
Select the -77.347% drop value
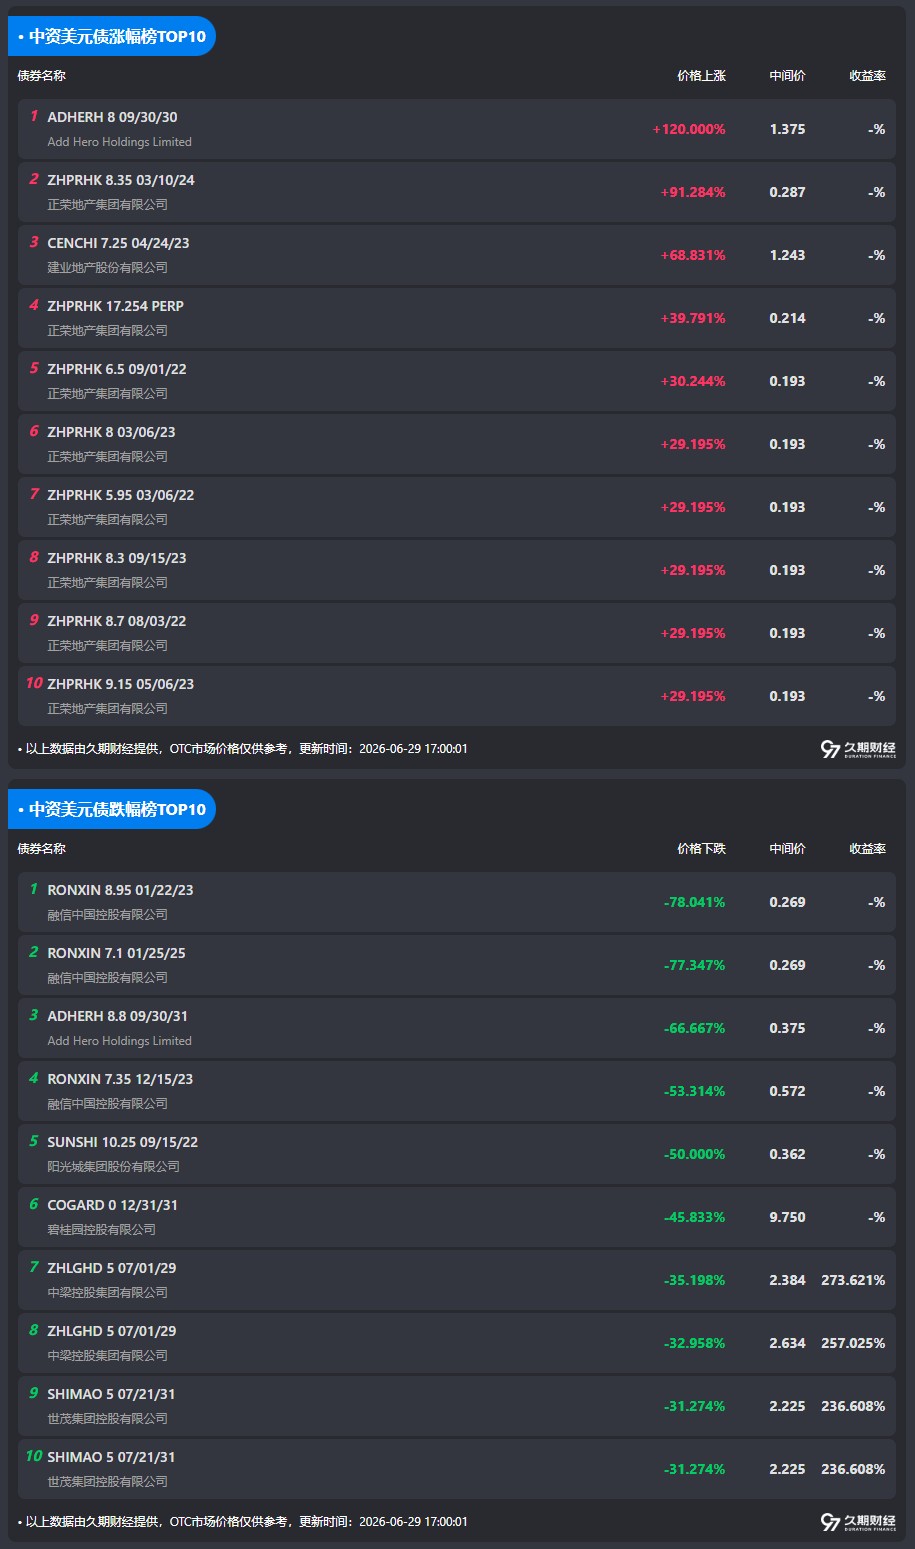tap(694, 965)
